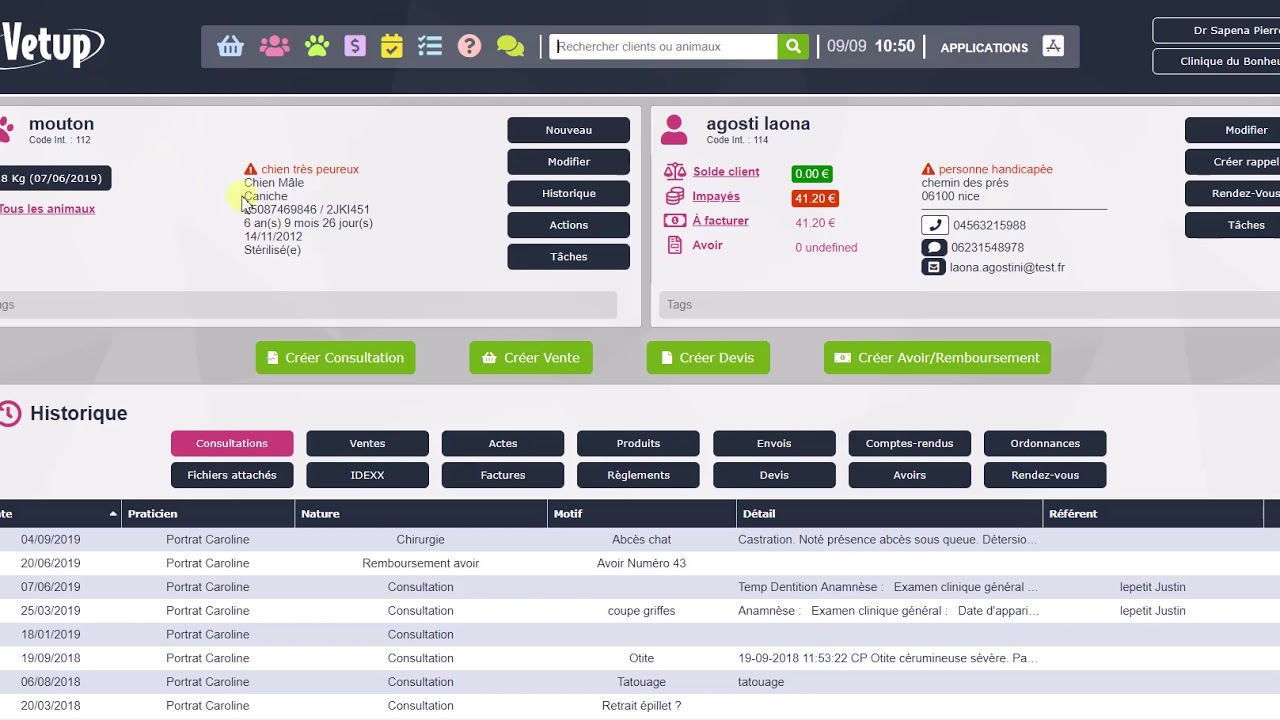Open the Applications store icon
This screenshot has width=1280, height=720.
click(x=1053, y=46)
